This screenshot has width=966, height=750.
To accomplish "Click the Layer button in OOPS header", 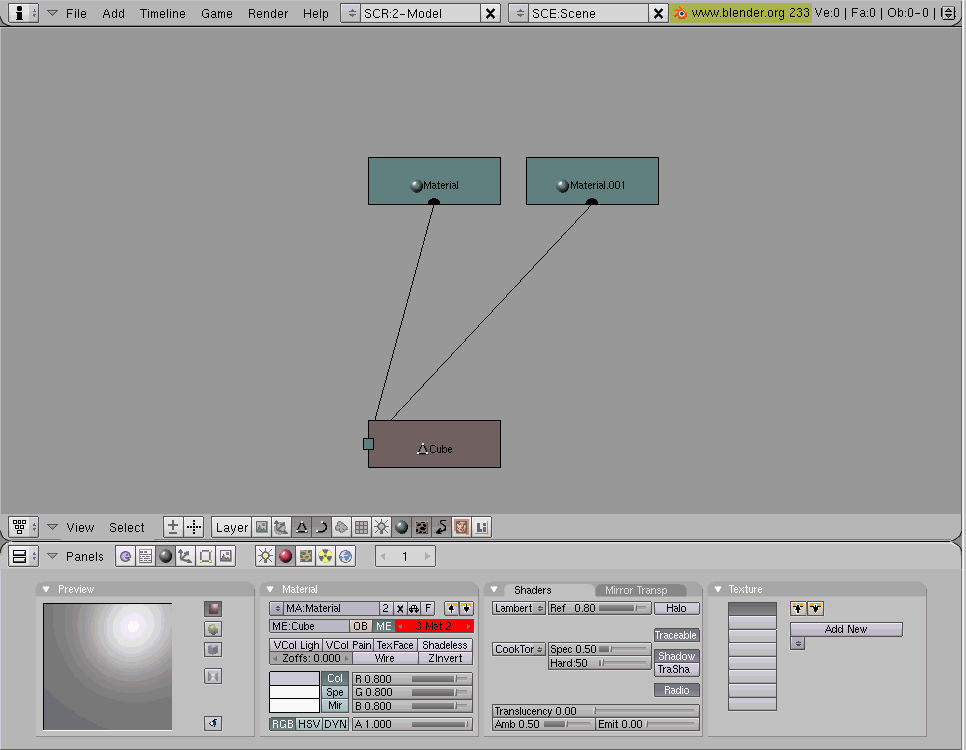I will coord(231,527).
